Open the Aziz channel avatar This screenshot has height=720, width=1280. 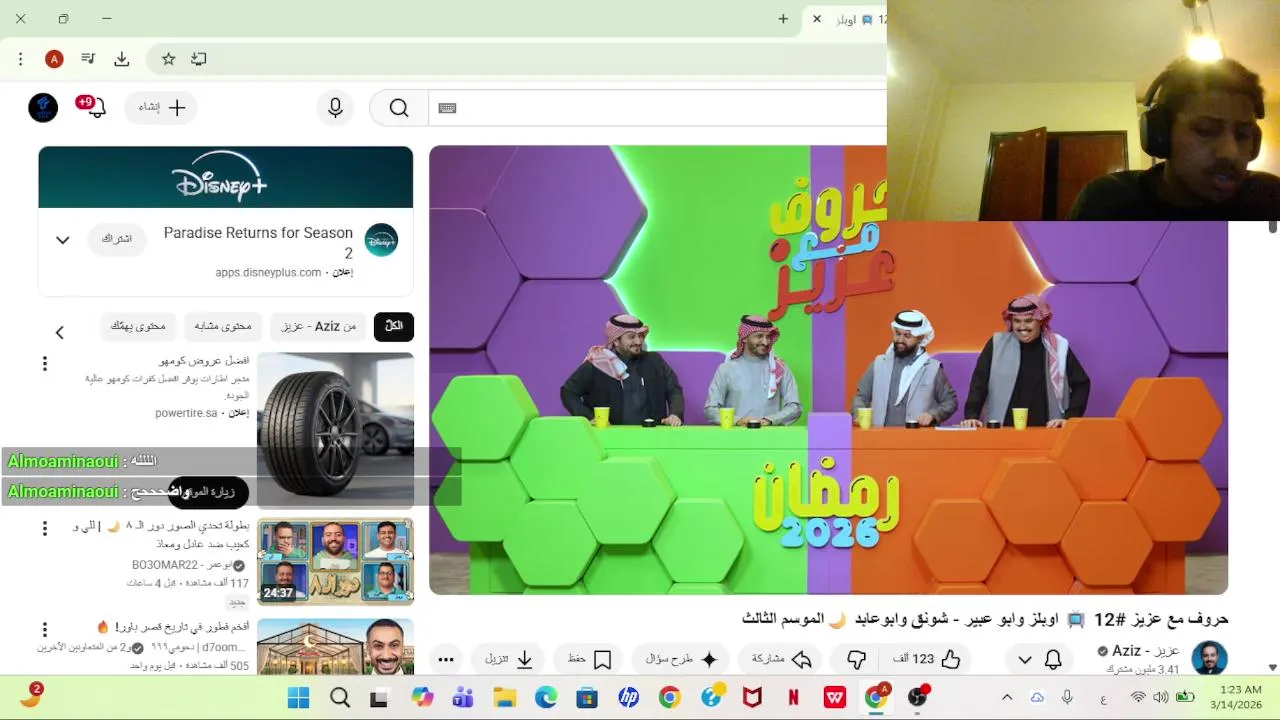1209,659
